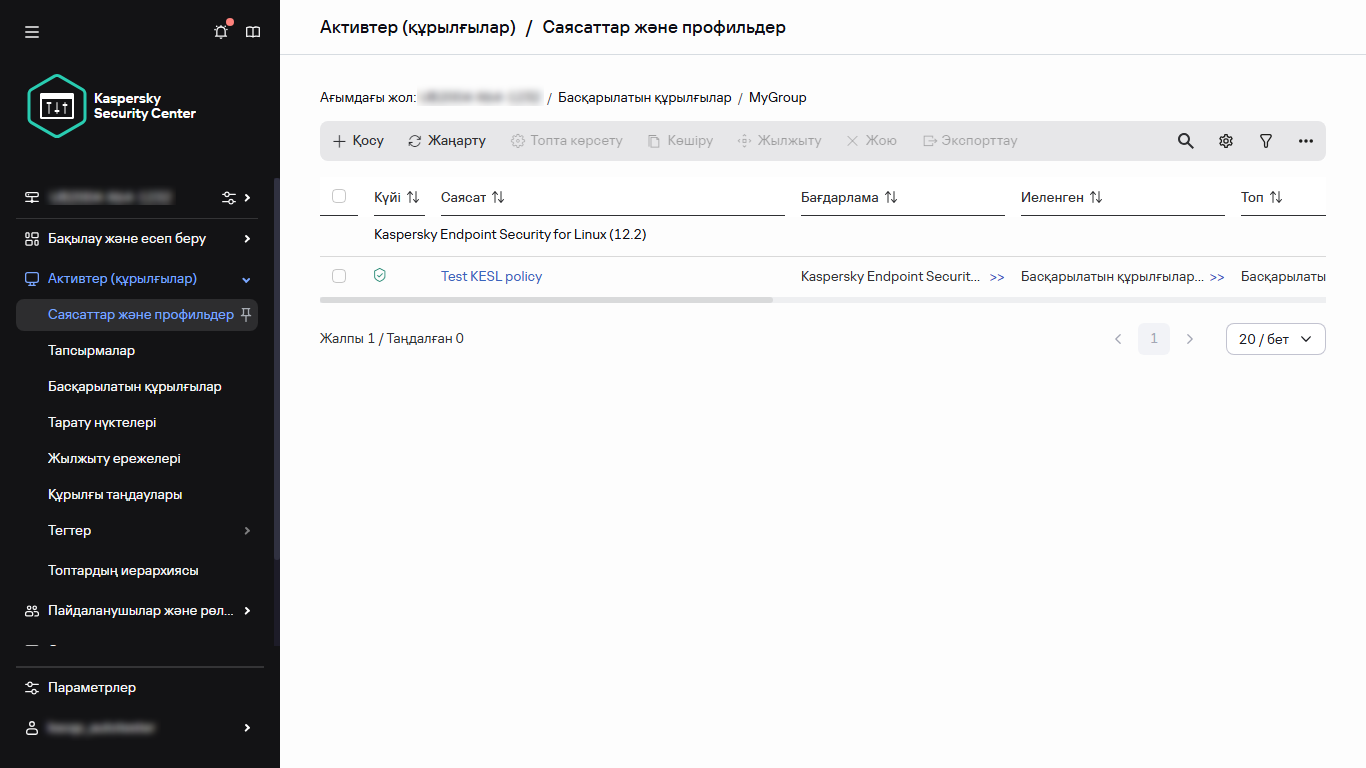Screen dimensions: 1366x768
Task: Open Тапсырмалар in the sidebar
Action: [x=91, y=351]
